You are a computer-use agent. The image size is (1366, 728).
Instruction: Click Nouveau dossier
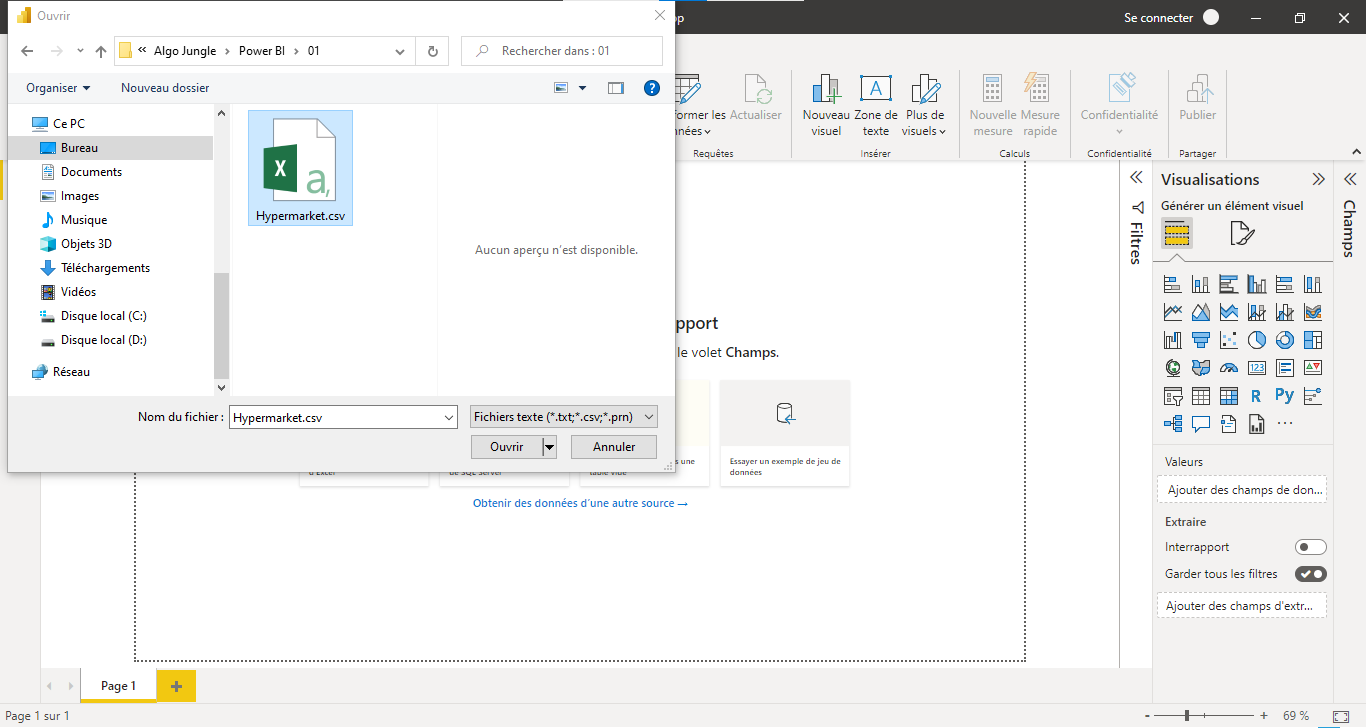(x=165, y=88)
